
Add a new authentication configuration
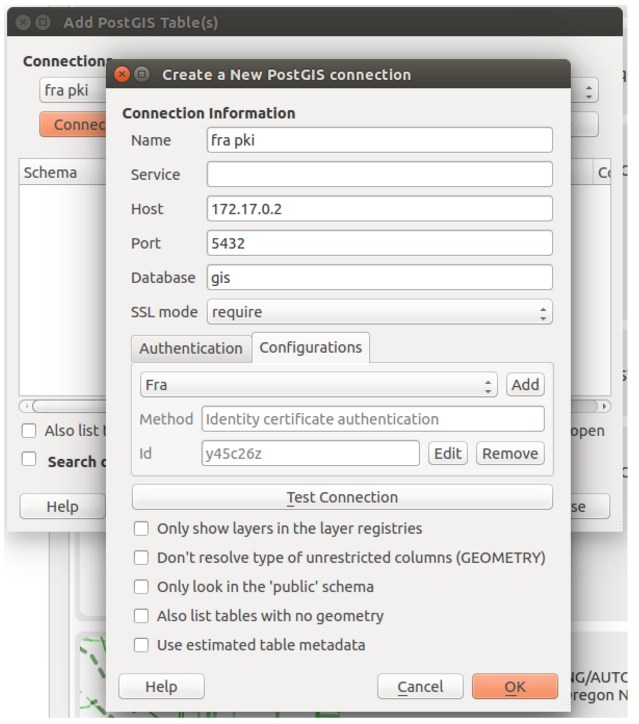(x=525, y=385)
